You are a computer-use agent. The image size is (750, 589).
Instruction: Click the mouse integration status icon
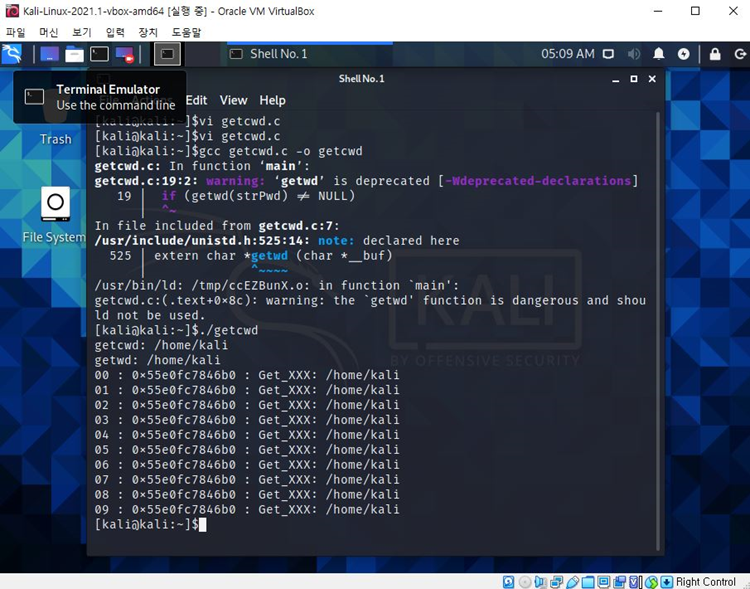(651, 582)
